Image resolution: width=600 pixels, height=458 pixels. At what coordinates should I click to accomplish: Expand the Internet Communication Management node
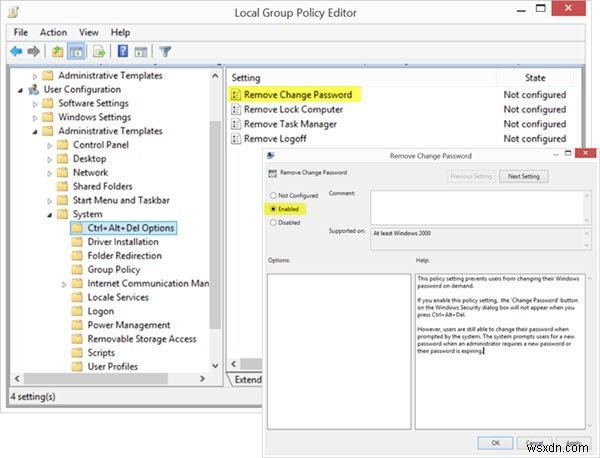[x=64, y=284]
